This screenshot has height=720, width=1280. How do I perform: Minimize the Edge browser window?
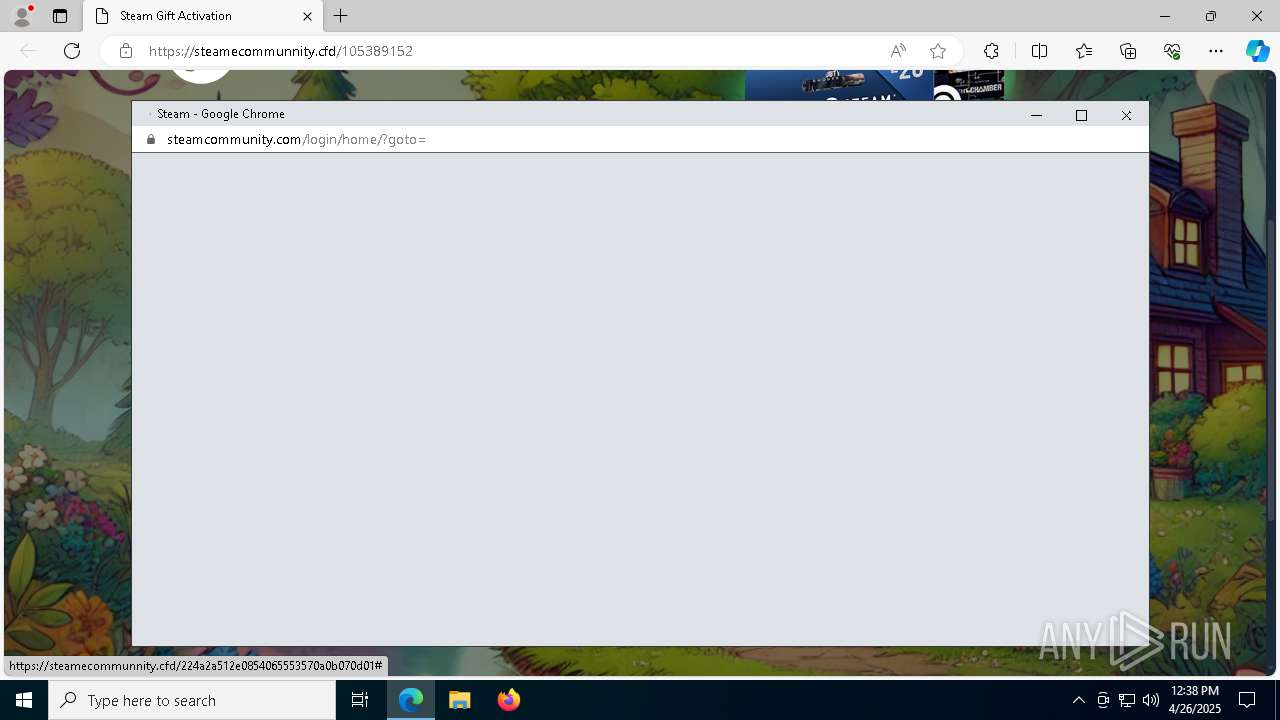(x=1165, y=16)
